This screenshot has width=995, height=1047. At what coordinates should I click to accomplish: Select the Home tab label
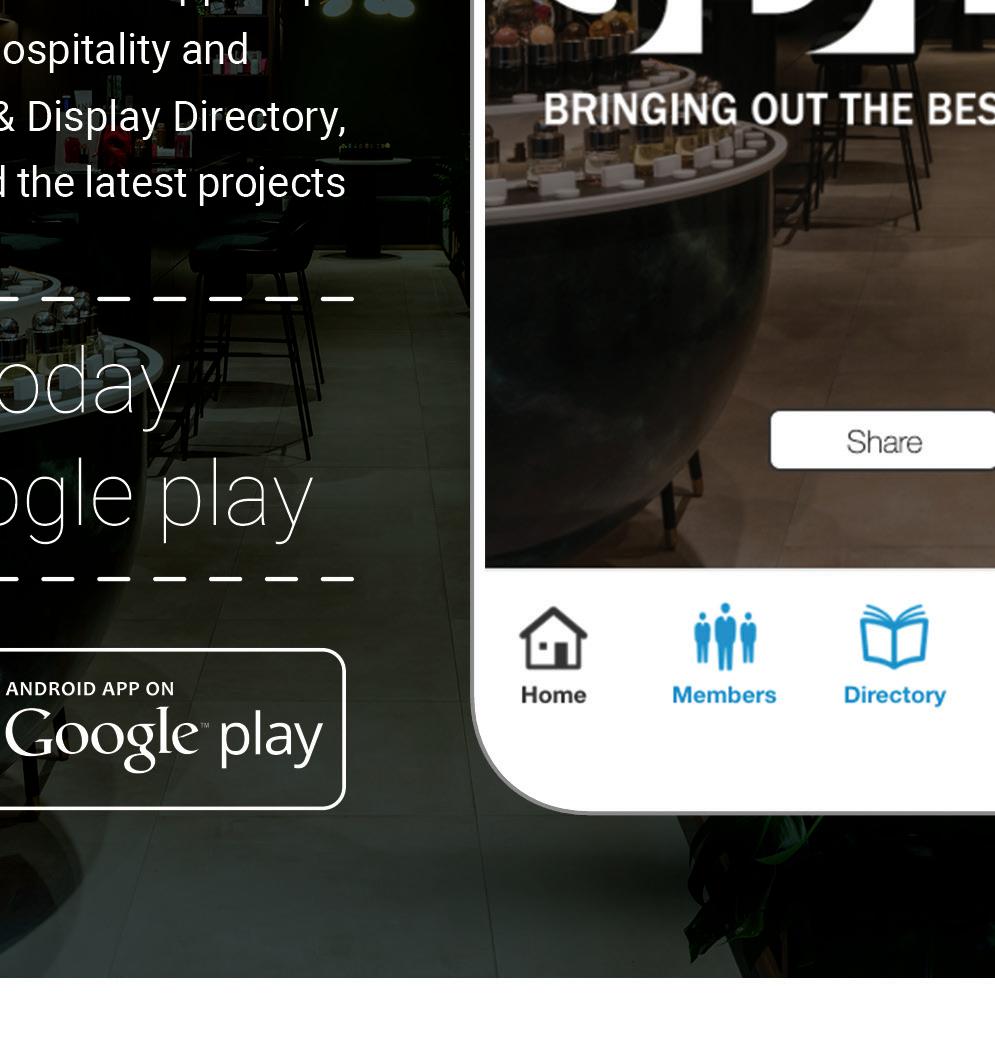(x=554, y=695)
